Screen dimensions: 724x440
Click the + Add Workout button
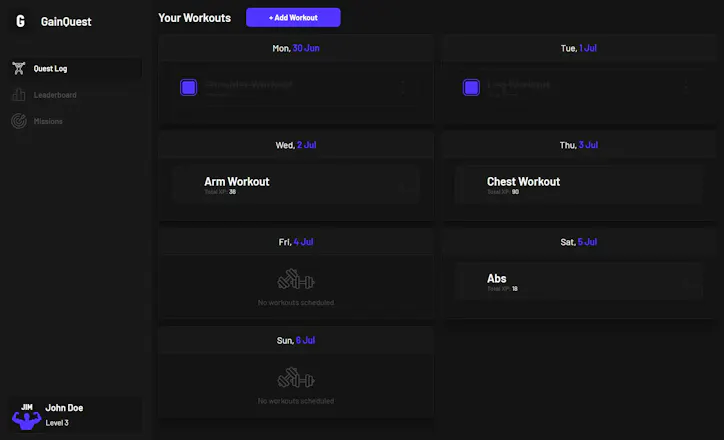293,18
